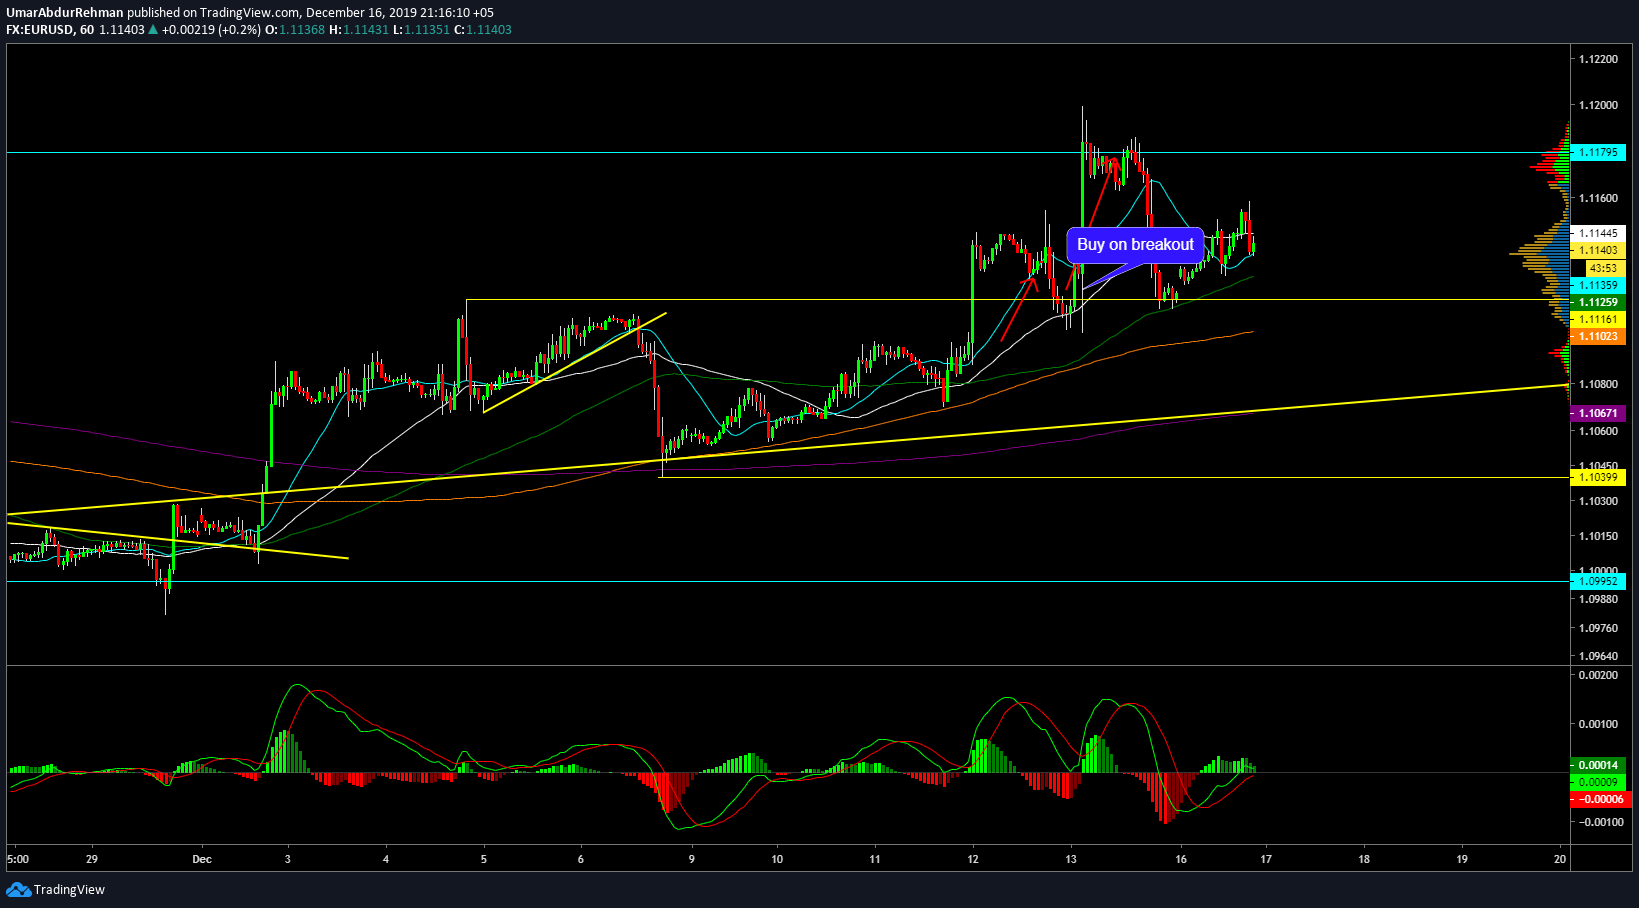Click the 29 date on time axis

pyautogui.click(x=92, y=859)
